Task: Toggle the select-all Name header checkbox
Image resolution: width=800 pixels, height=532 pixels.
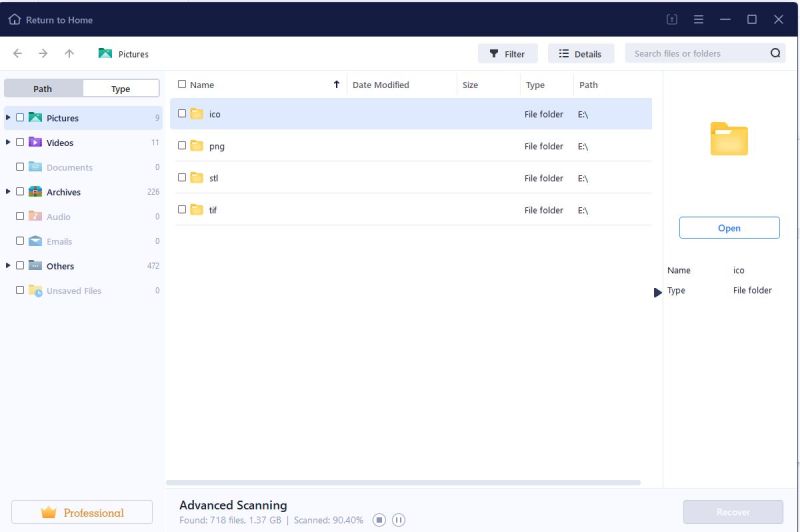Action: [182, 85]
